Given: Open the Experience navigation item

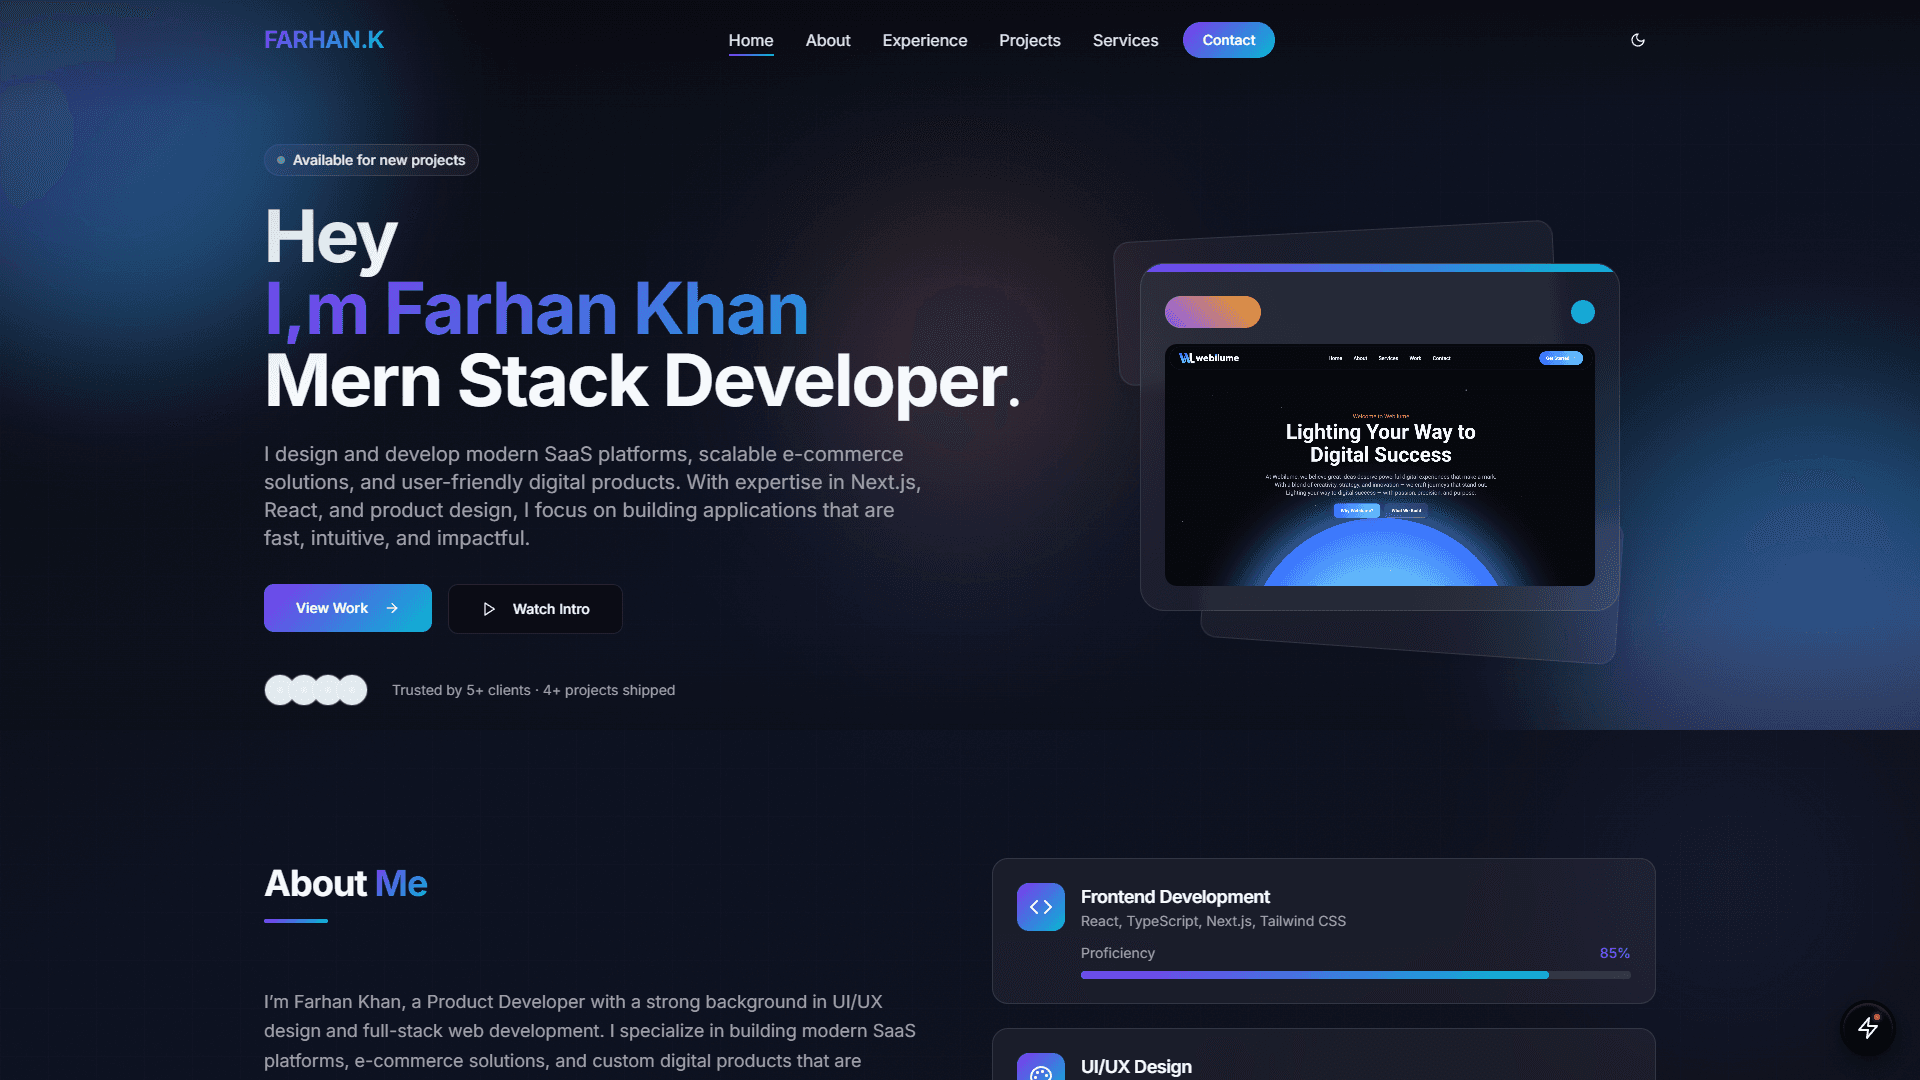Looking at the screenshot, I should [924, 40].
